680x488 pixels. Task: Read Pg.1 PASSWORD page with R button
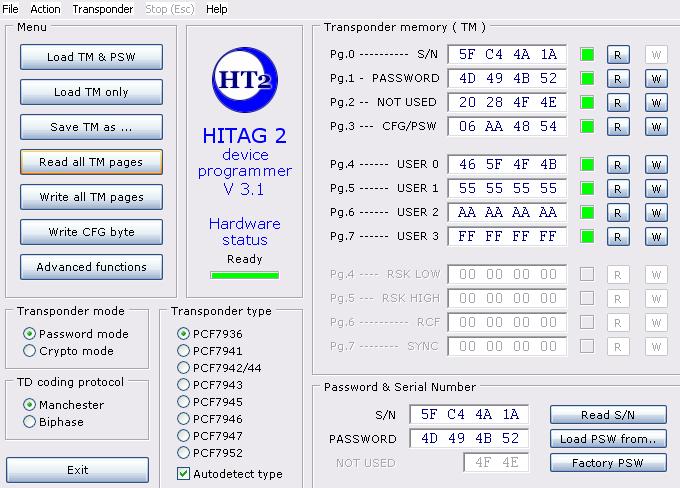(618, 79)
